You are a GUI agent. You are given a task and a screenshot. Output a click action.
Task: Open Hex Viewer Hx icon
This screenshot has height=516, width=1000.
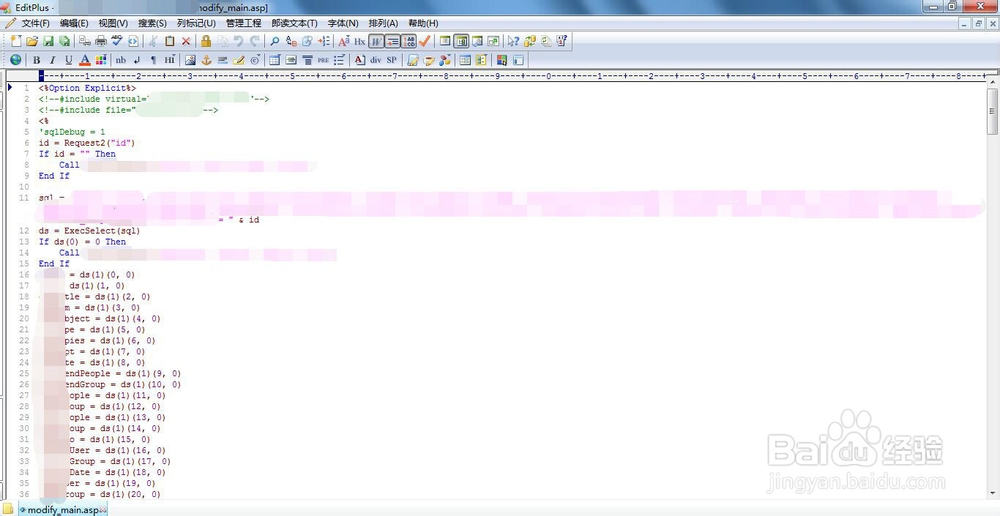[x=360, y=41]
